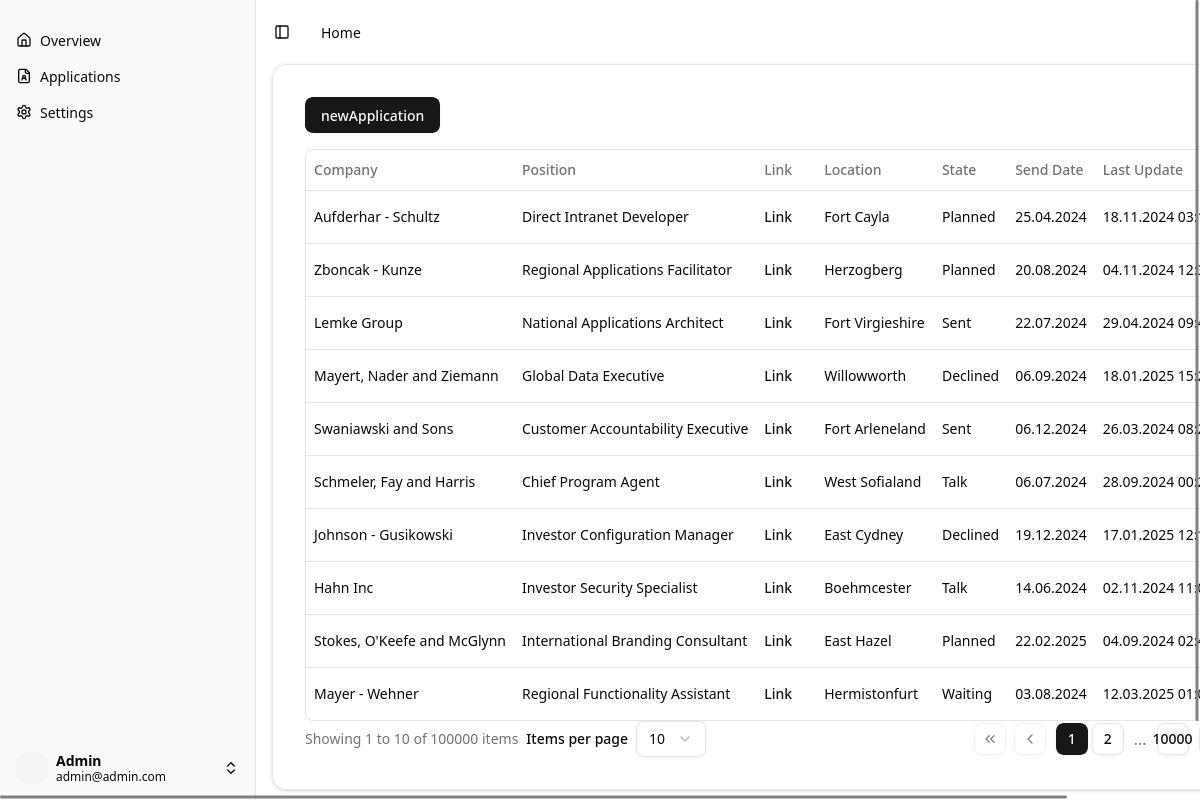Click the pagination ellipsis to expand pages

(1139, 739)
